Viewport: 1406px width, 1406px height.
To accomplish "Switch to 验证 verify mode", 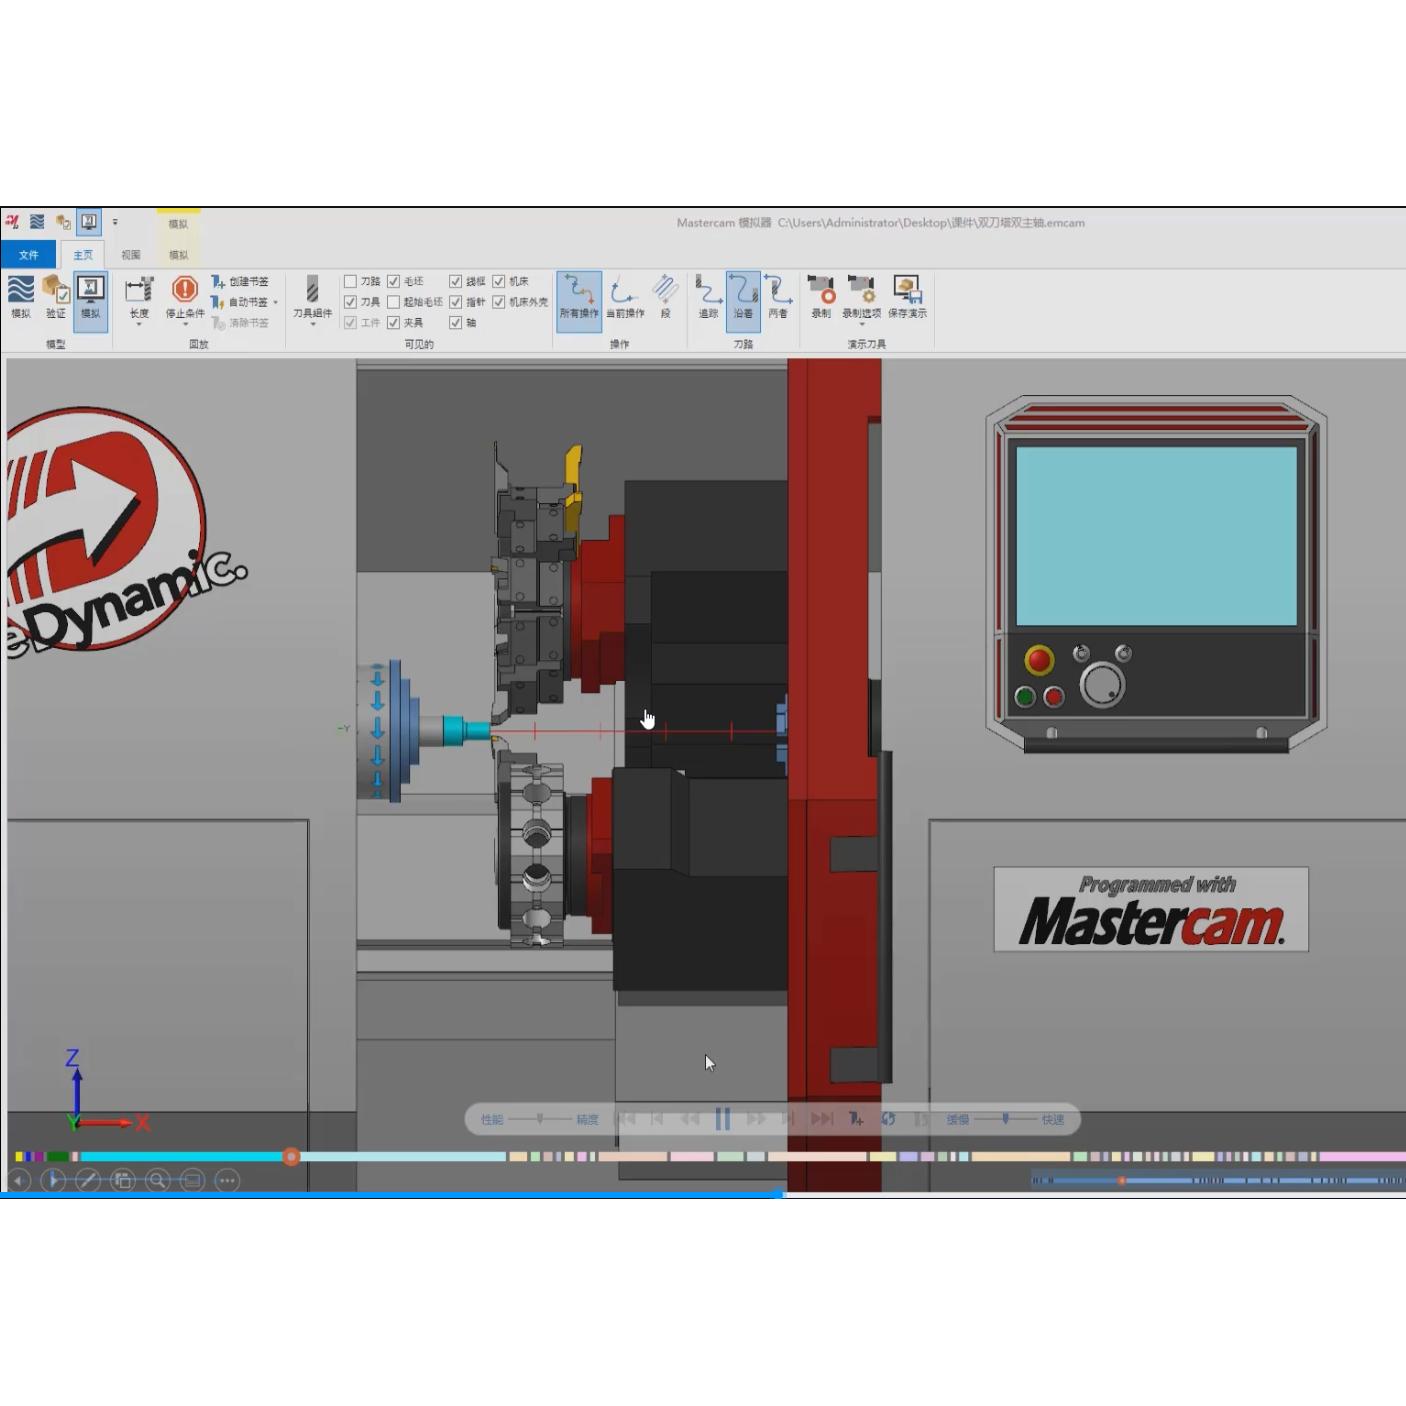I will pos(56,297).
